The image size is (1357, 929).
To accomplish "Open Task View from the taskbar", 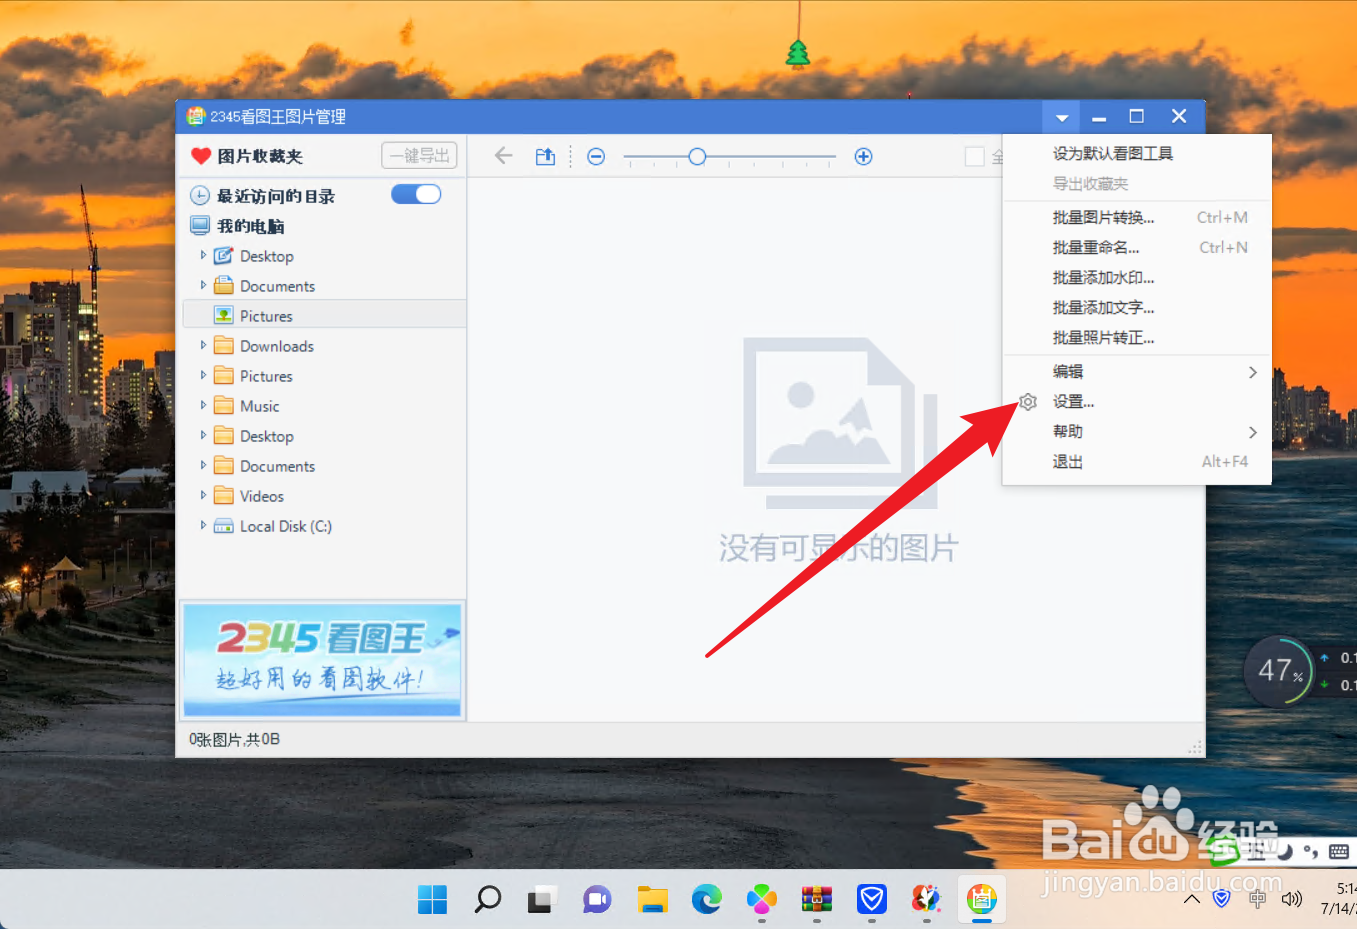I will click(542, 899).
